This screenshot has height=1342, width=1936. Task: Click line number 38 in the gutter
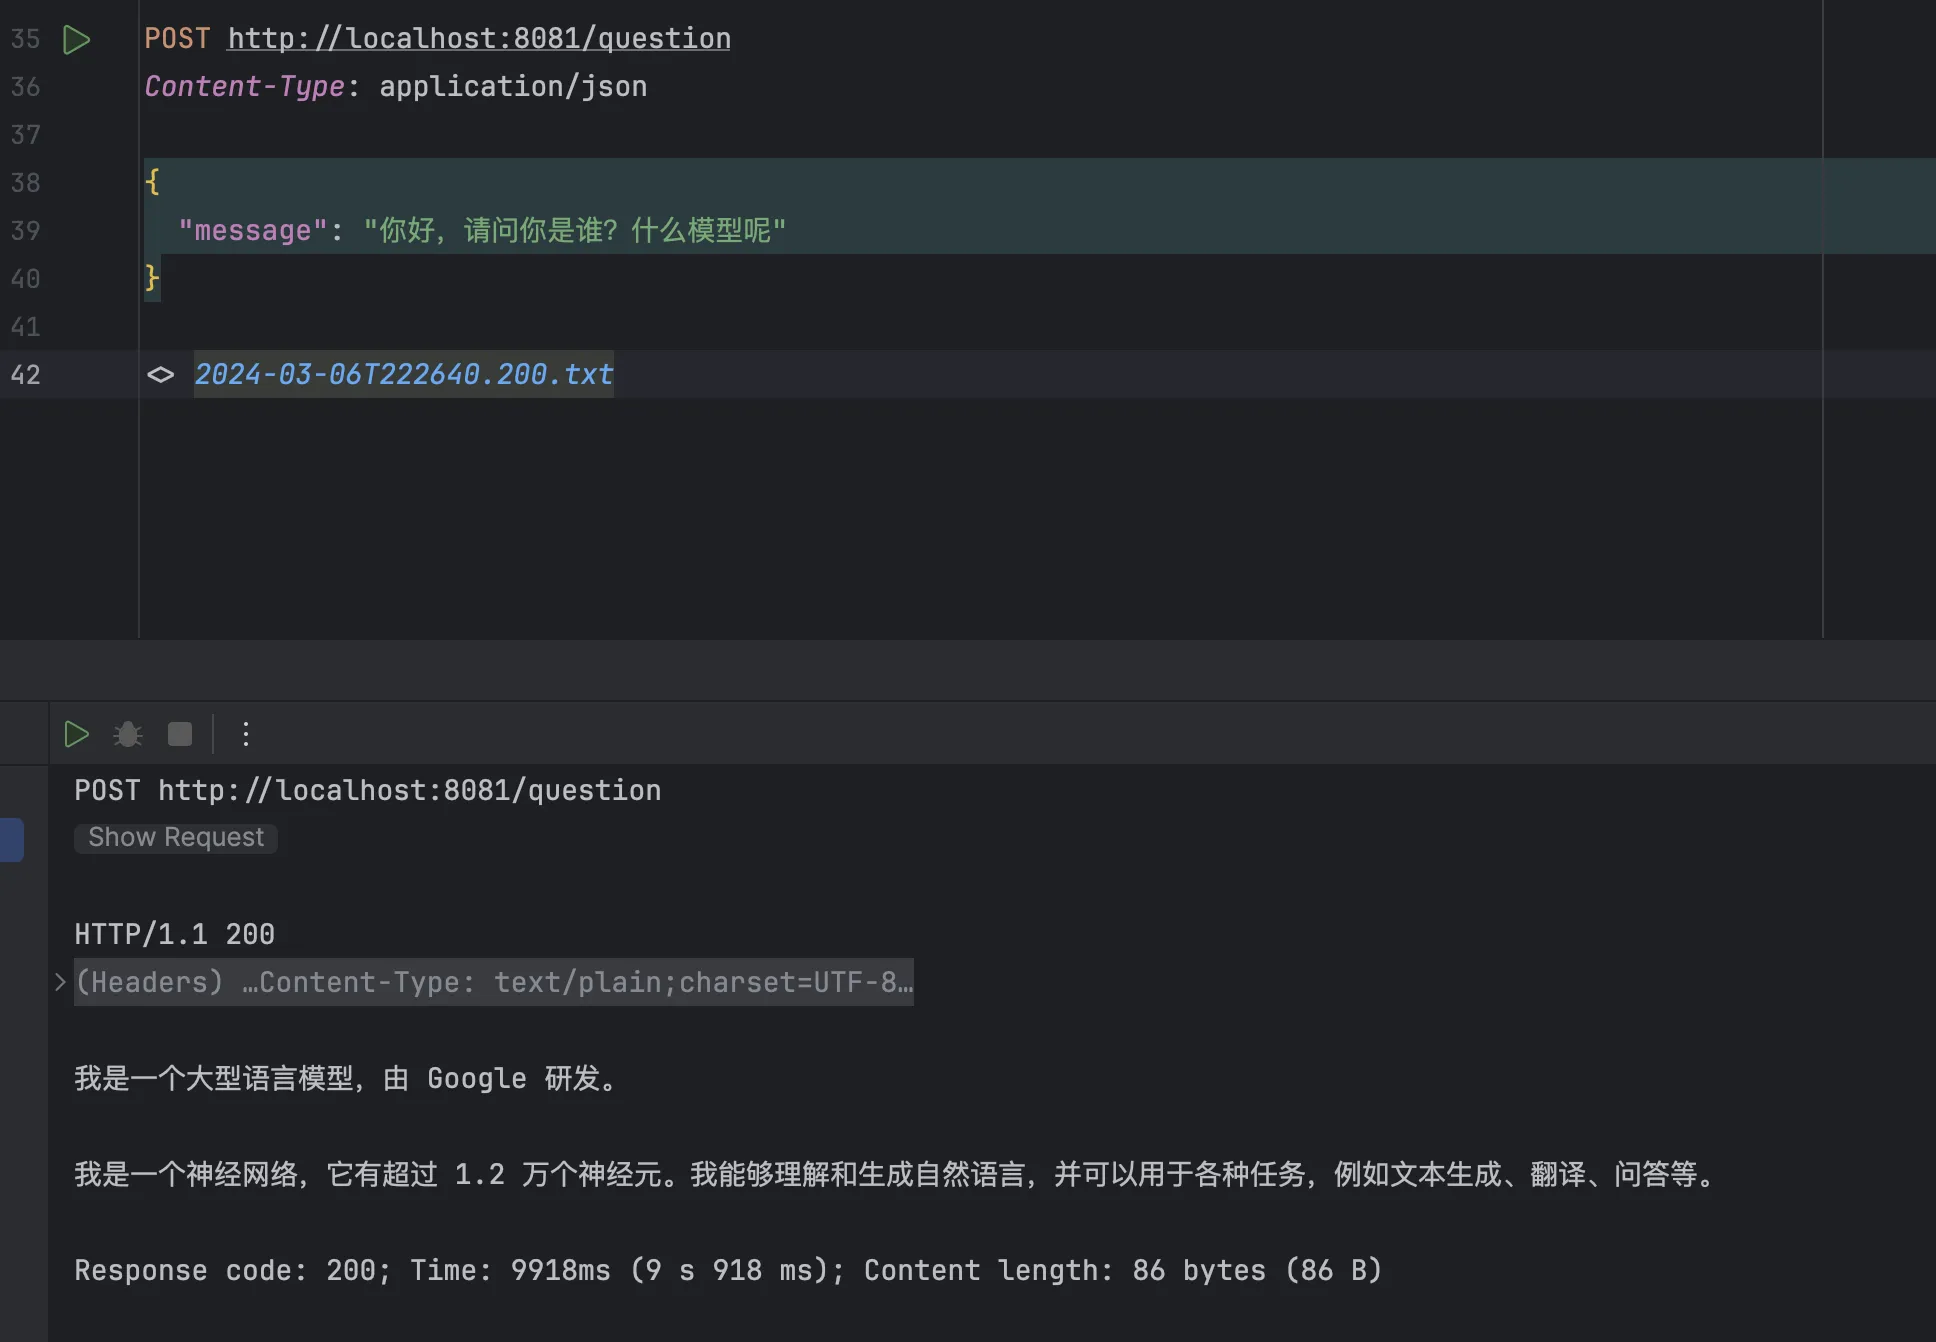(25, 183)
